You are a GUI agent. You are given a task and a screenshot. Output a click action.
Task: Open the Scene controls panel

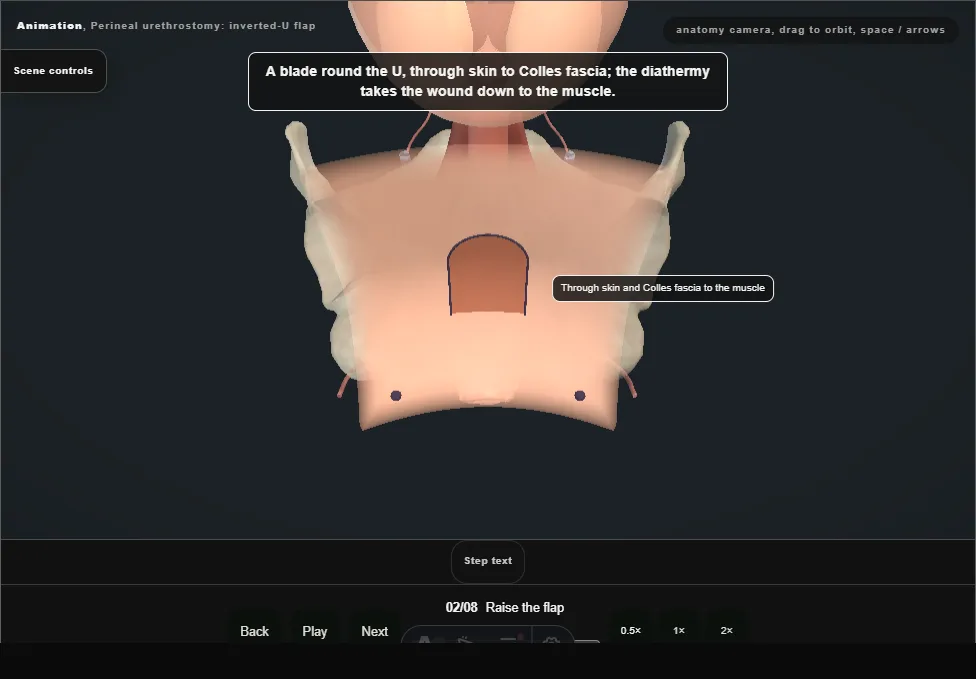(x=54, y=71)
